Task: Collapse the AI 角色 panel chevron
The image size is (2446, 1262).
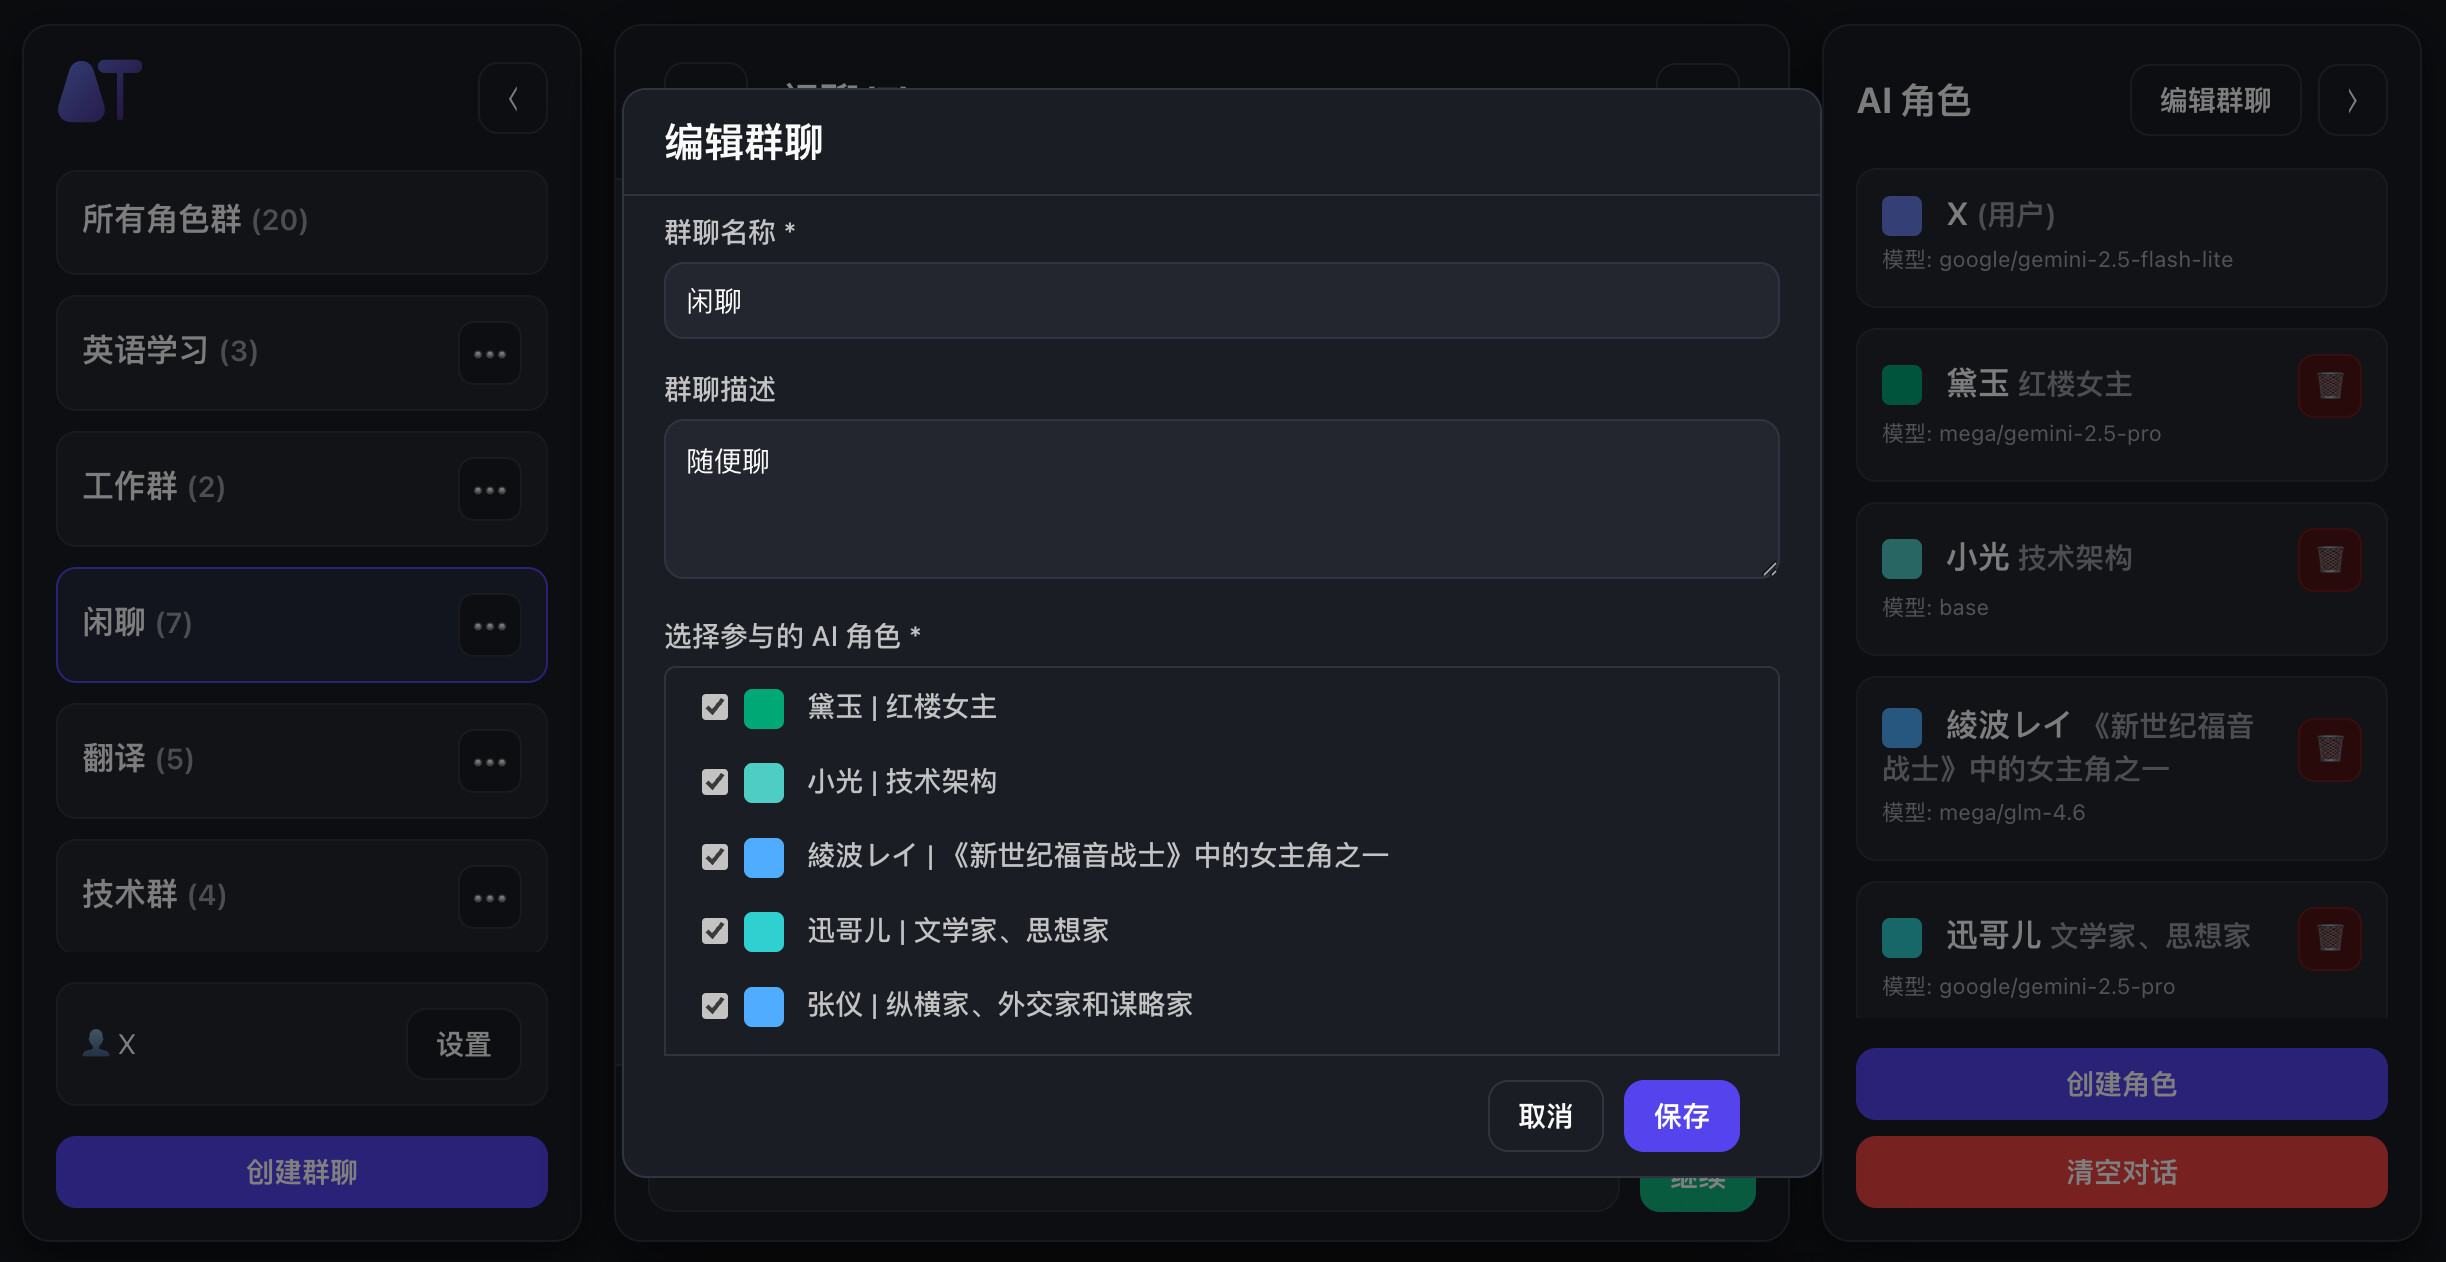Action: (2352, 100)
